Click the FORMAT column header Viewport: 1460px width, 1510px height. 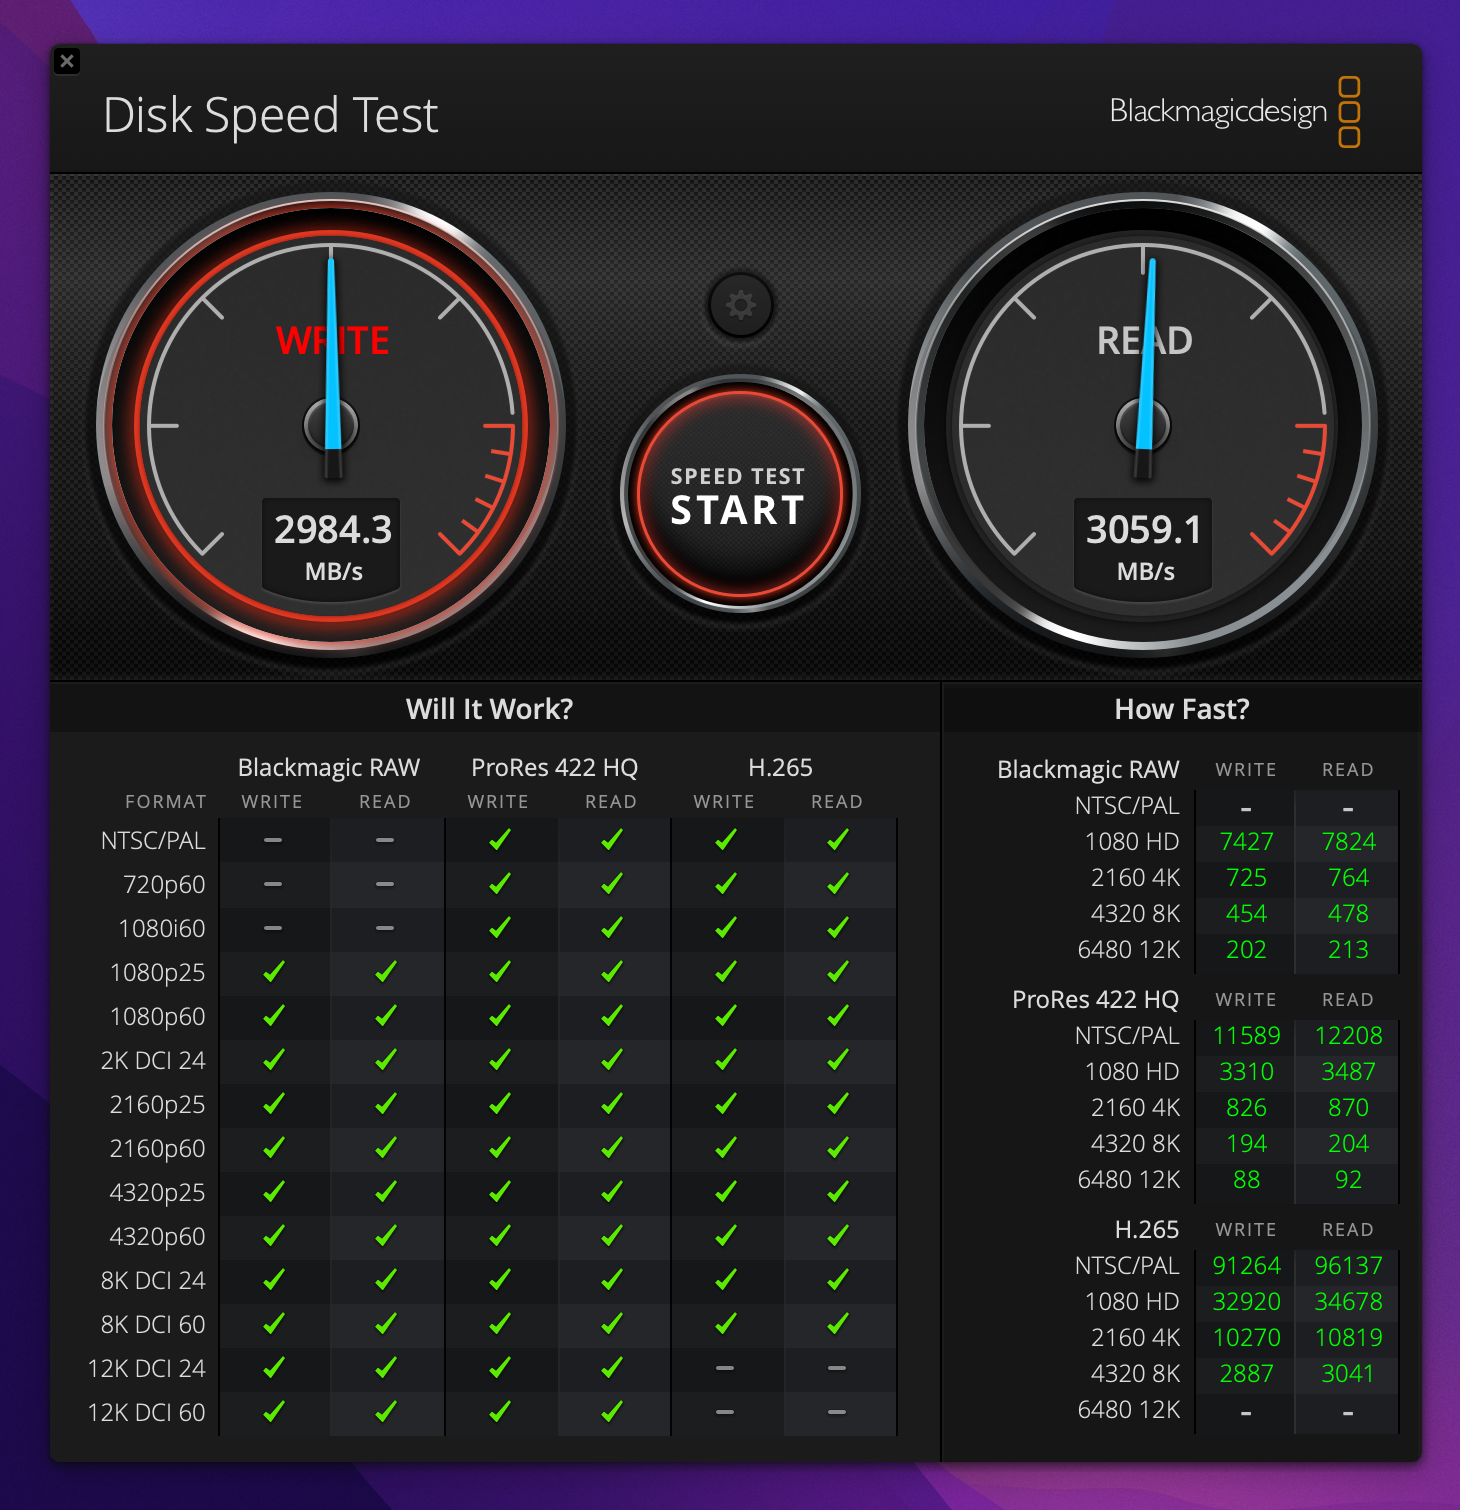166,802
